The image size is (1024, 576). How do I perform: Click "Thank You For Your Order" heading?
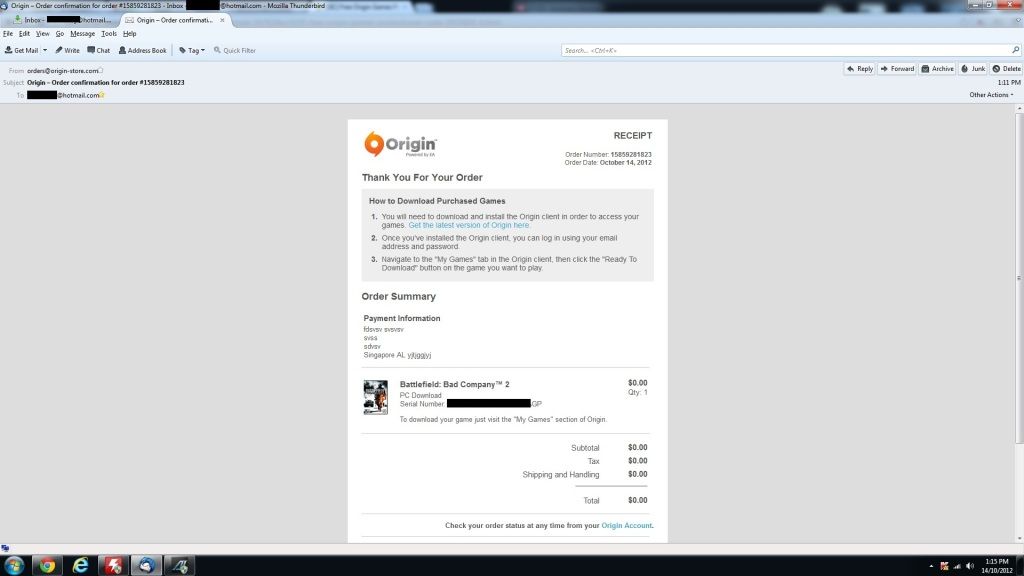422,178
